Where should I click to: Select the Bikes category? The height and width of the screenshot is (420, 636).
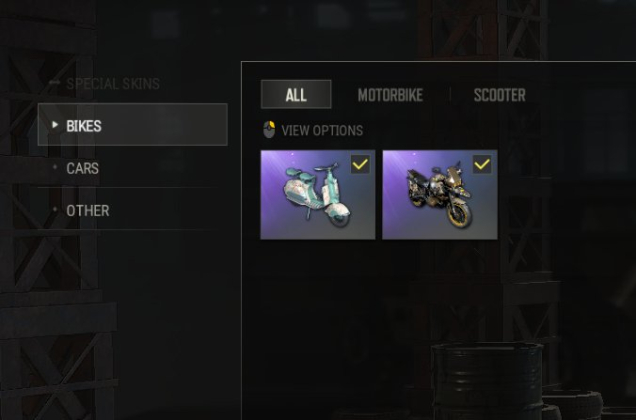[132, 125]
